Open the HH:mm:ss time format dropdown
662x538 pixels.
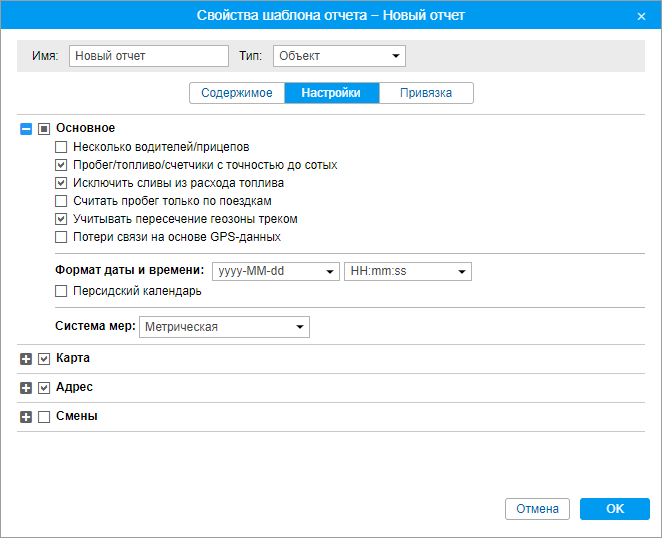(x=407, y=271)
